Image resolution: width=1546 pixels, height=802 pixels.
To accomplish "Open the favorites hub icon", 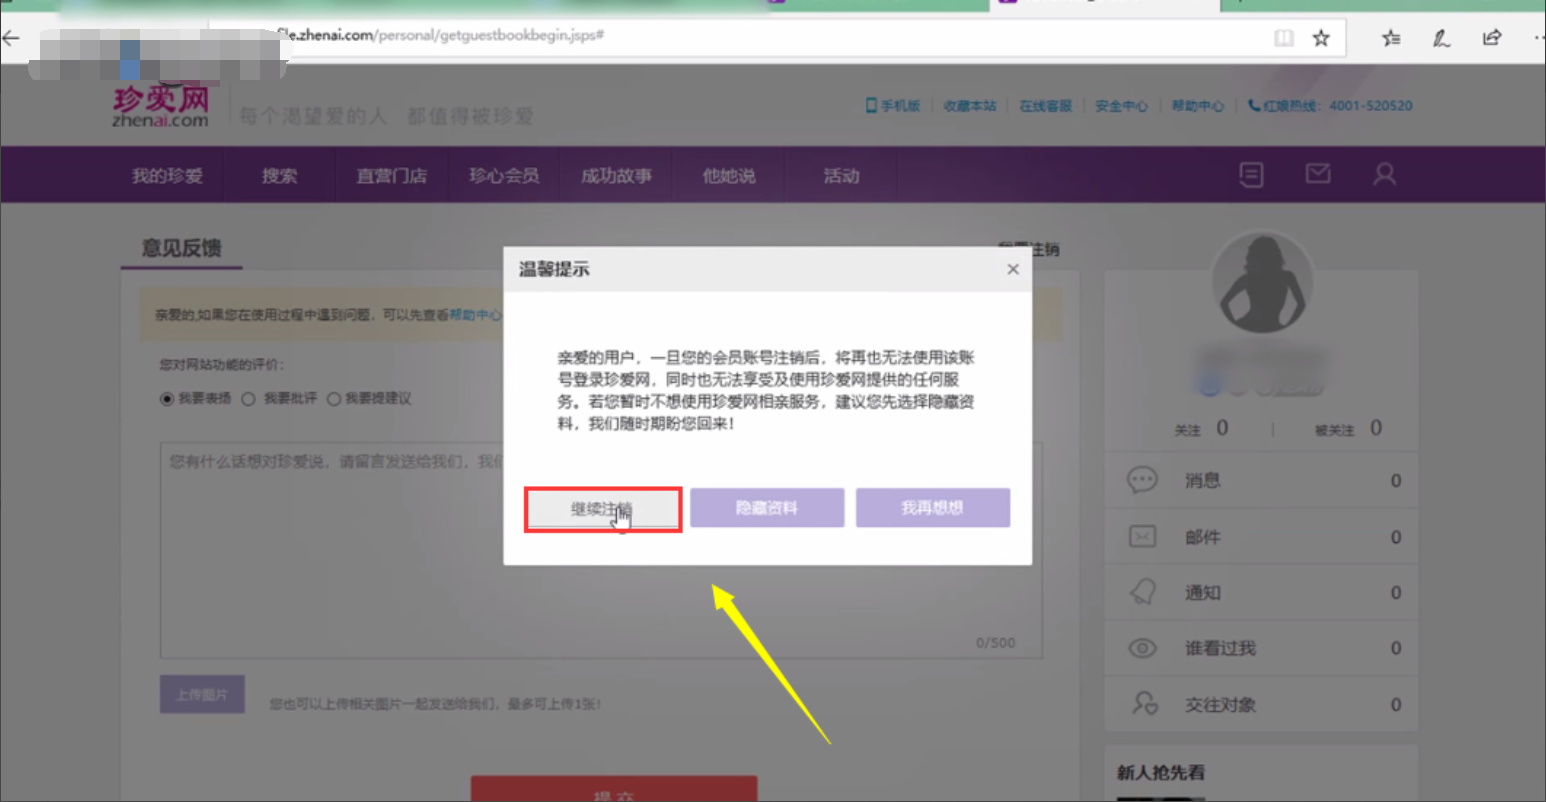I will (1391, 38).
